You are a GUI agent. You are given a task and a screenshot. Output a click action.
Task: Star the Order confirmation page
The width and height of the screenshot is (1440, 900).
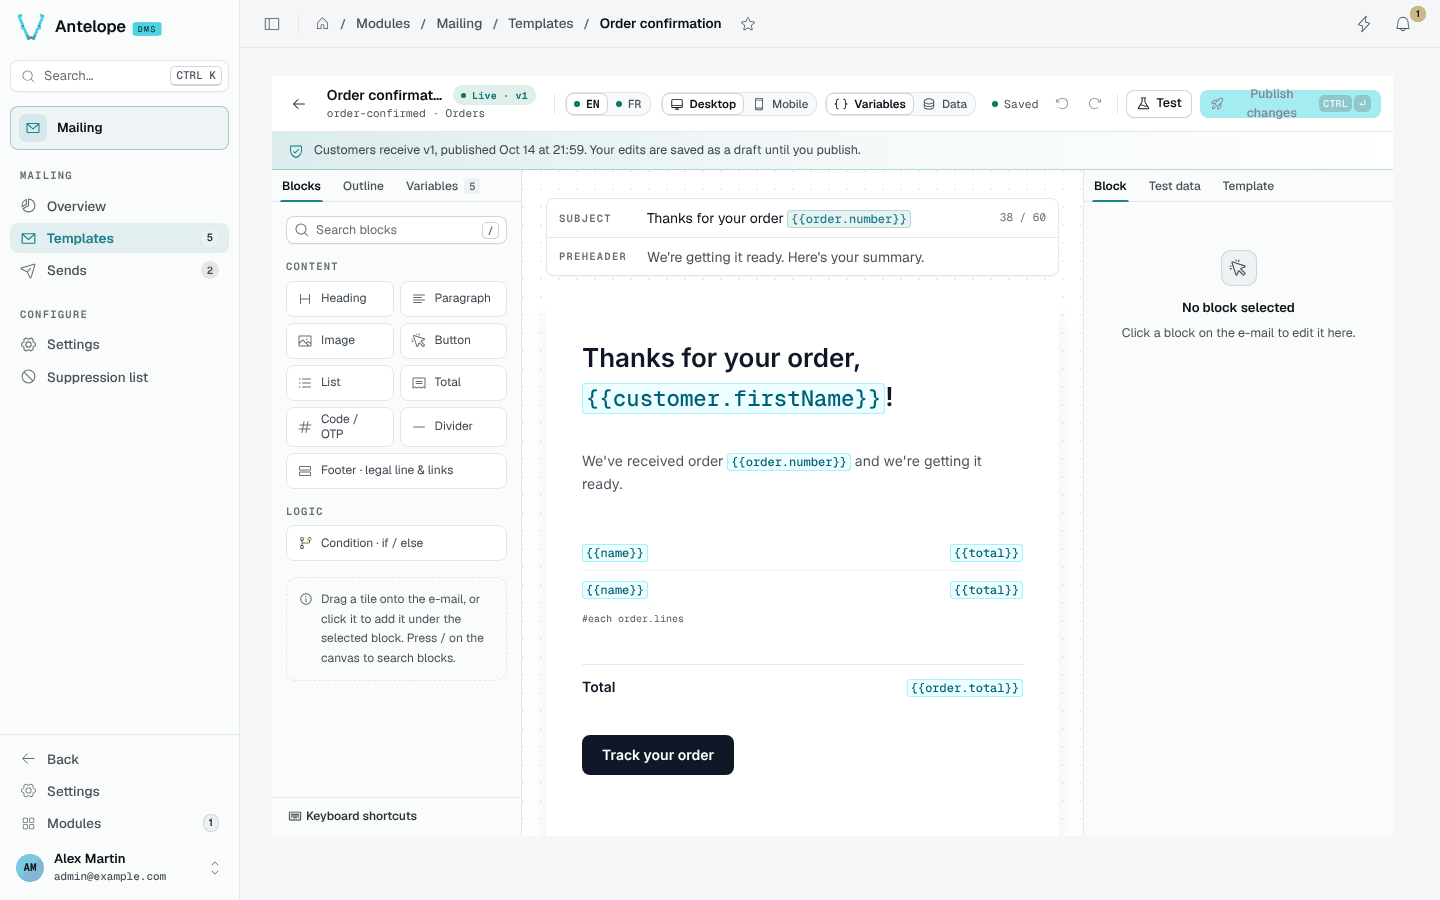[748, 24]
